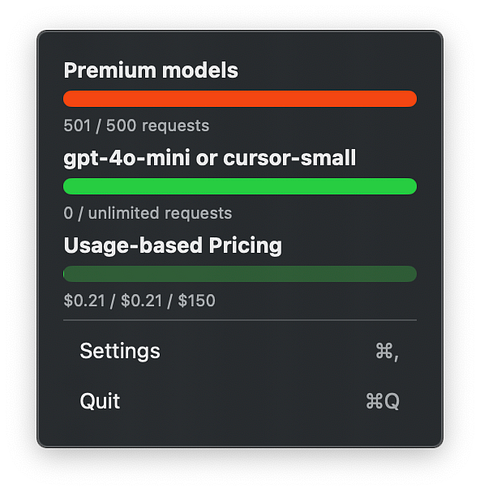Click the 501 count under Premium models
The width and height of the screenshot is (480, 491).
[x=77, y=126]
